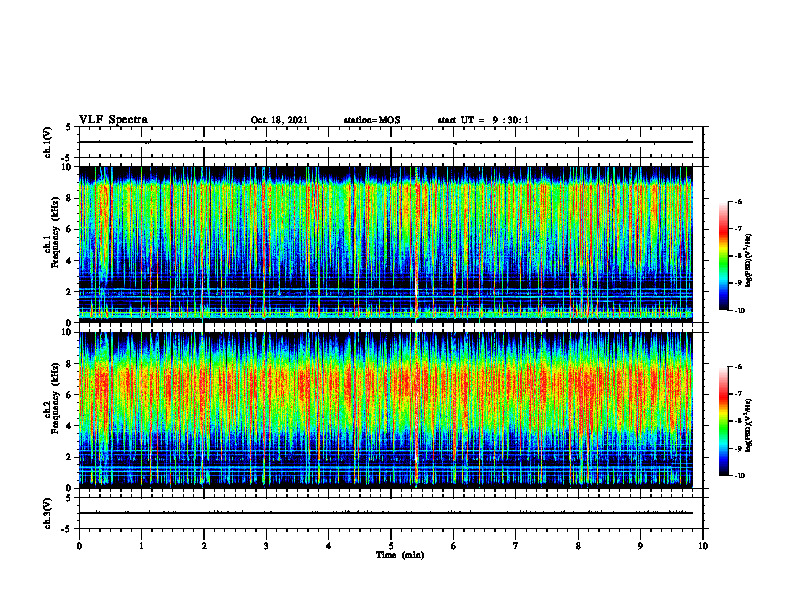This screenshot has width=792, height=612.
Task: Click time axis tick label "5"
Action: (391, 546)
